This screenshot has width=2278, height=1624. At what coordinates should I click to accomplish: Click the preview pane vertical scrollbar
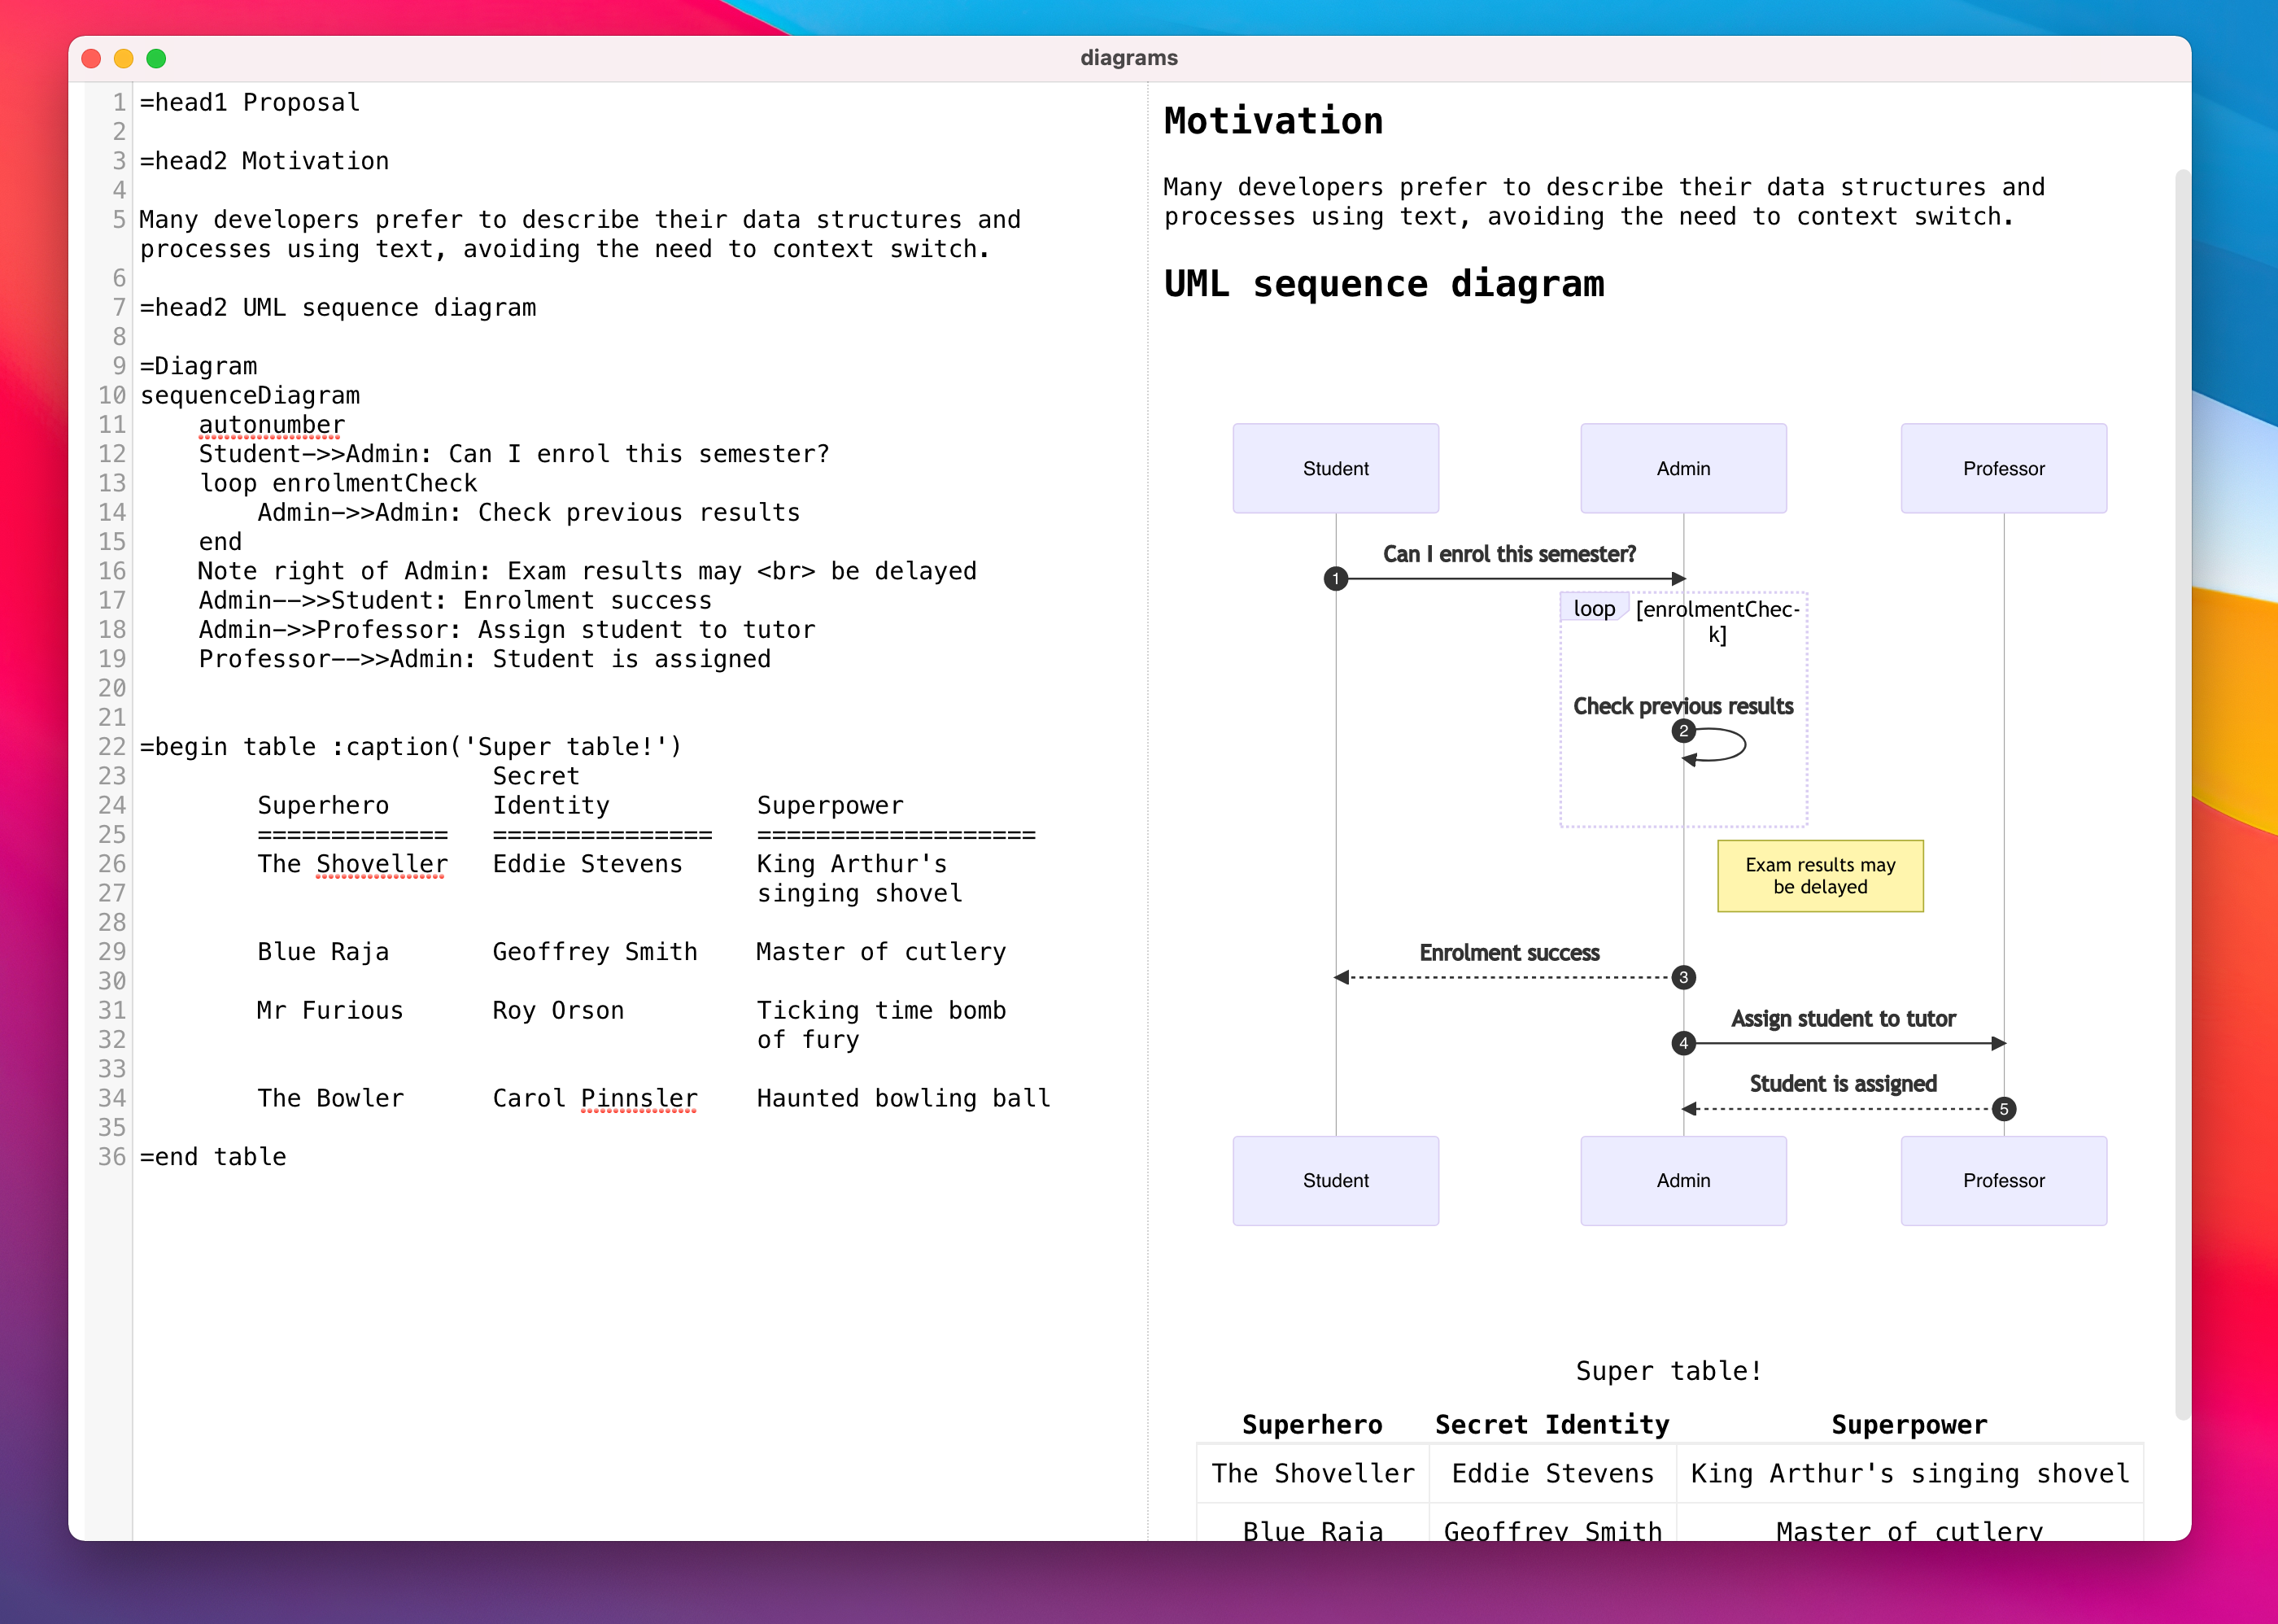coord(2182,795)
